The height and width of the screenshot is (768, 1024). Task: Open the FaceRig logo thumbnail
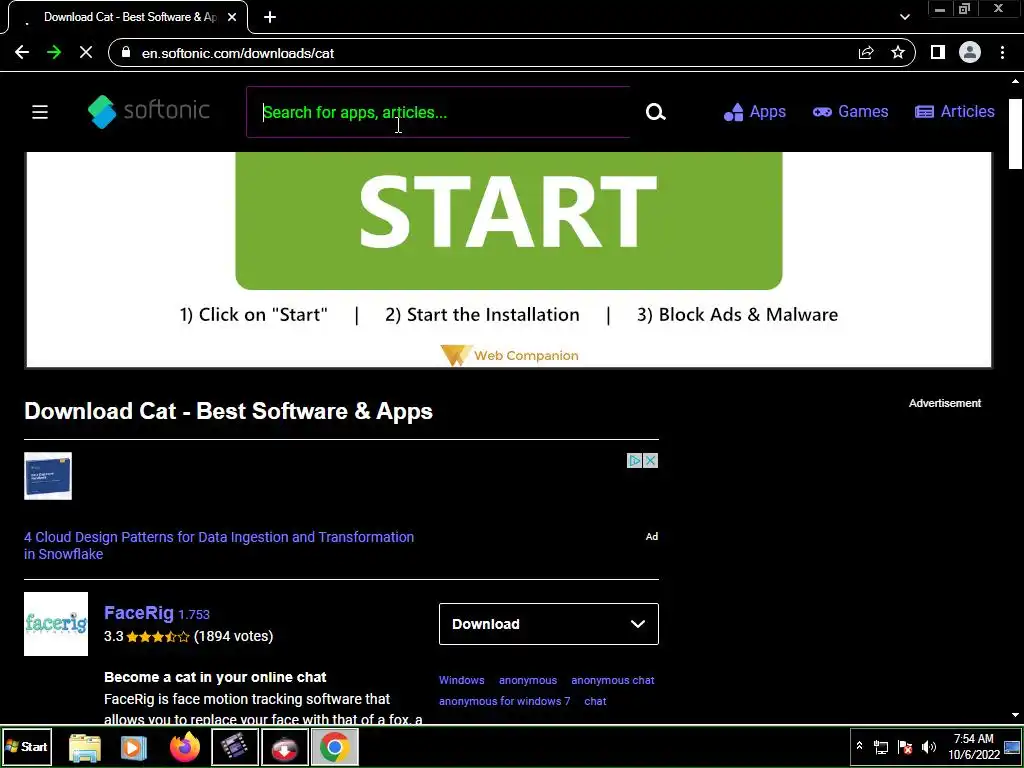click(56, 624)
